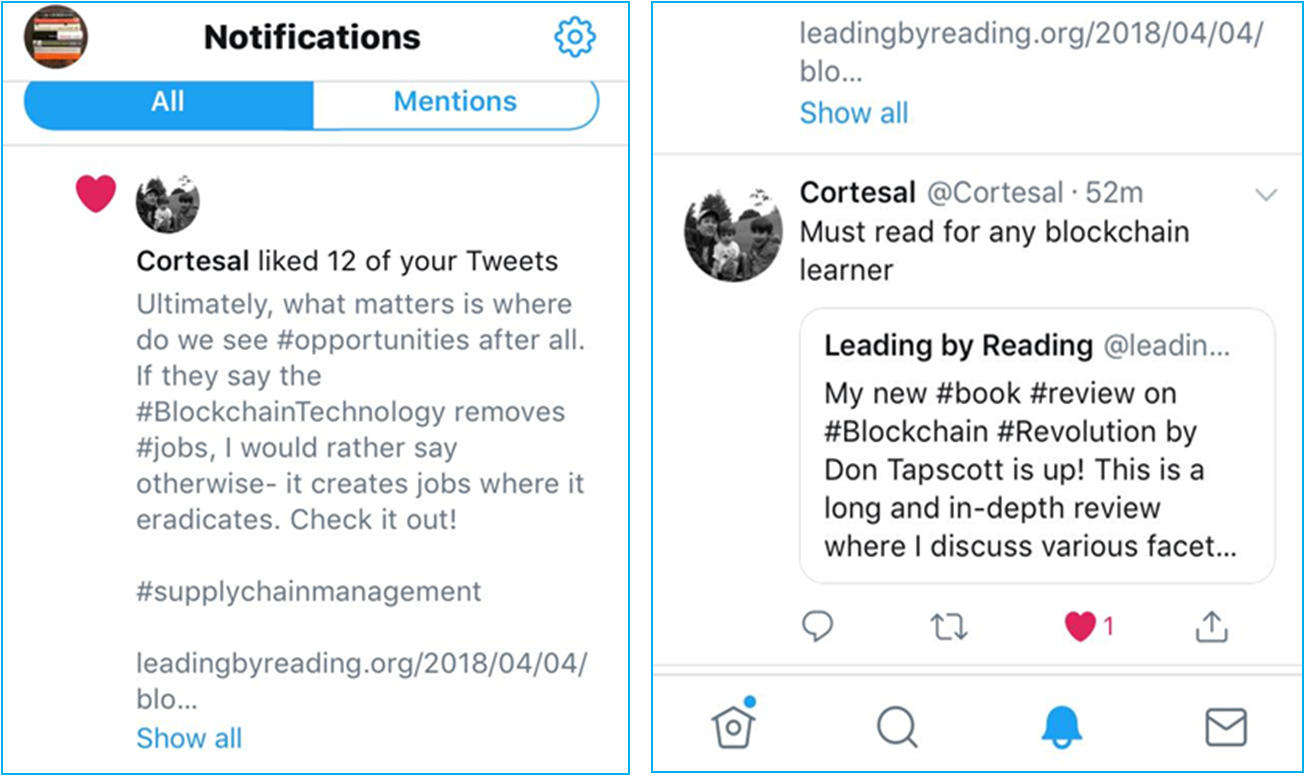Switch to the Mentions tab

point(455,102)
